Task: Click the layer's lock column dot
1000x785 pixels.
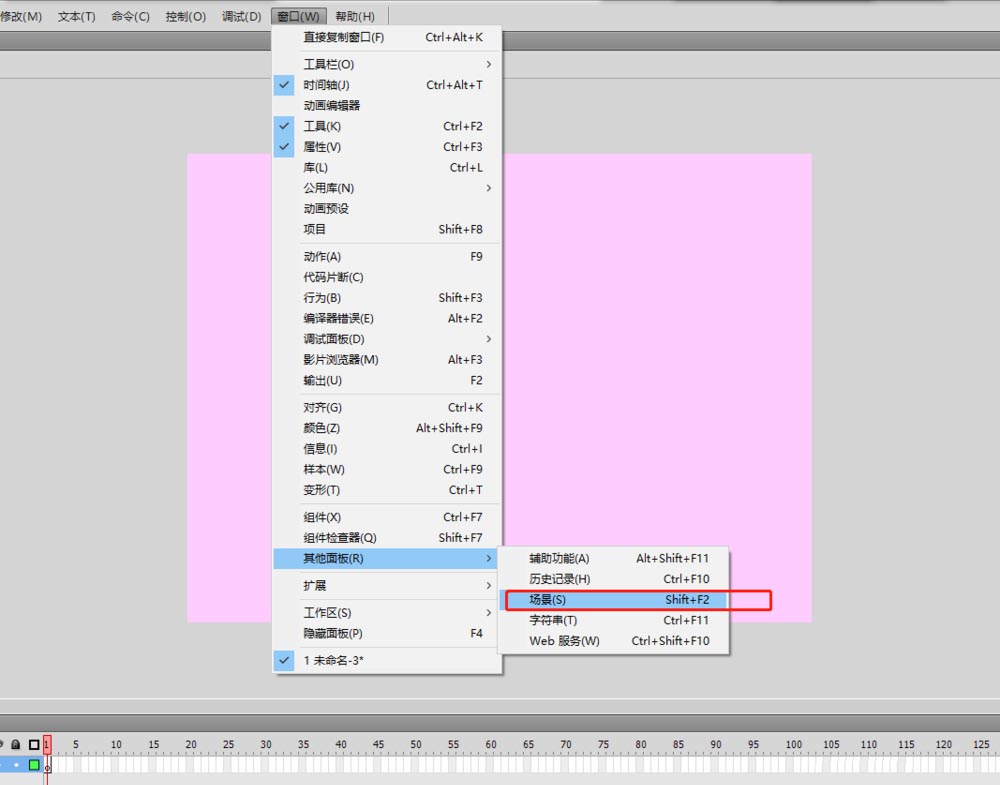Action: 16,765
